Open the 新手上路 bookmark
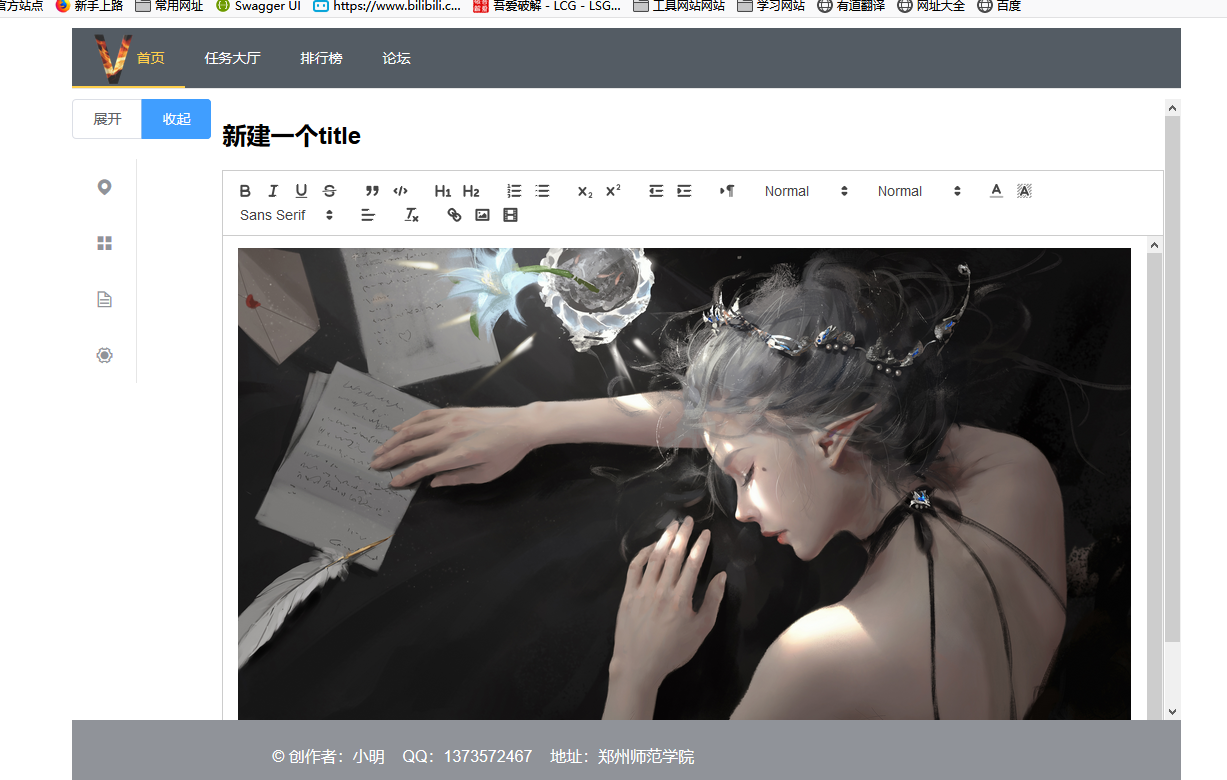The image size is (1227, 780). tap(89, 6)
